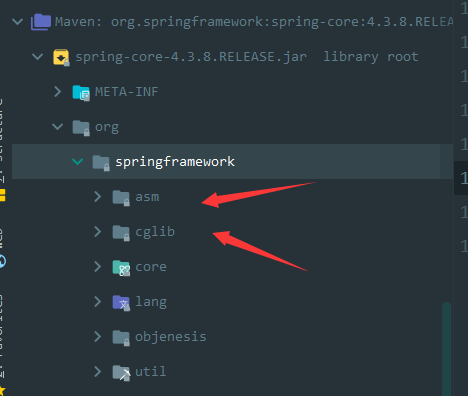Expand the META-INF folder arrow
Screen dimensions: 468x396
point(58,92)
